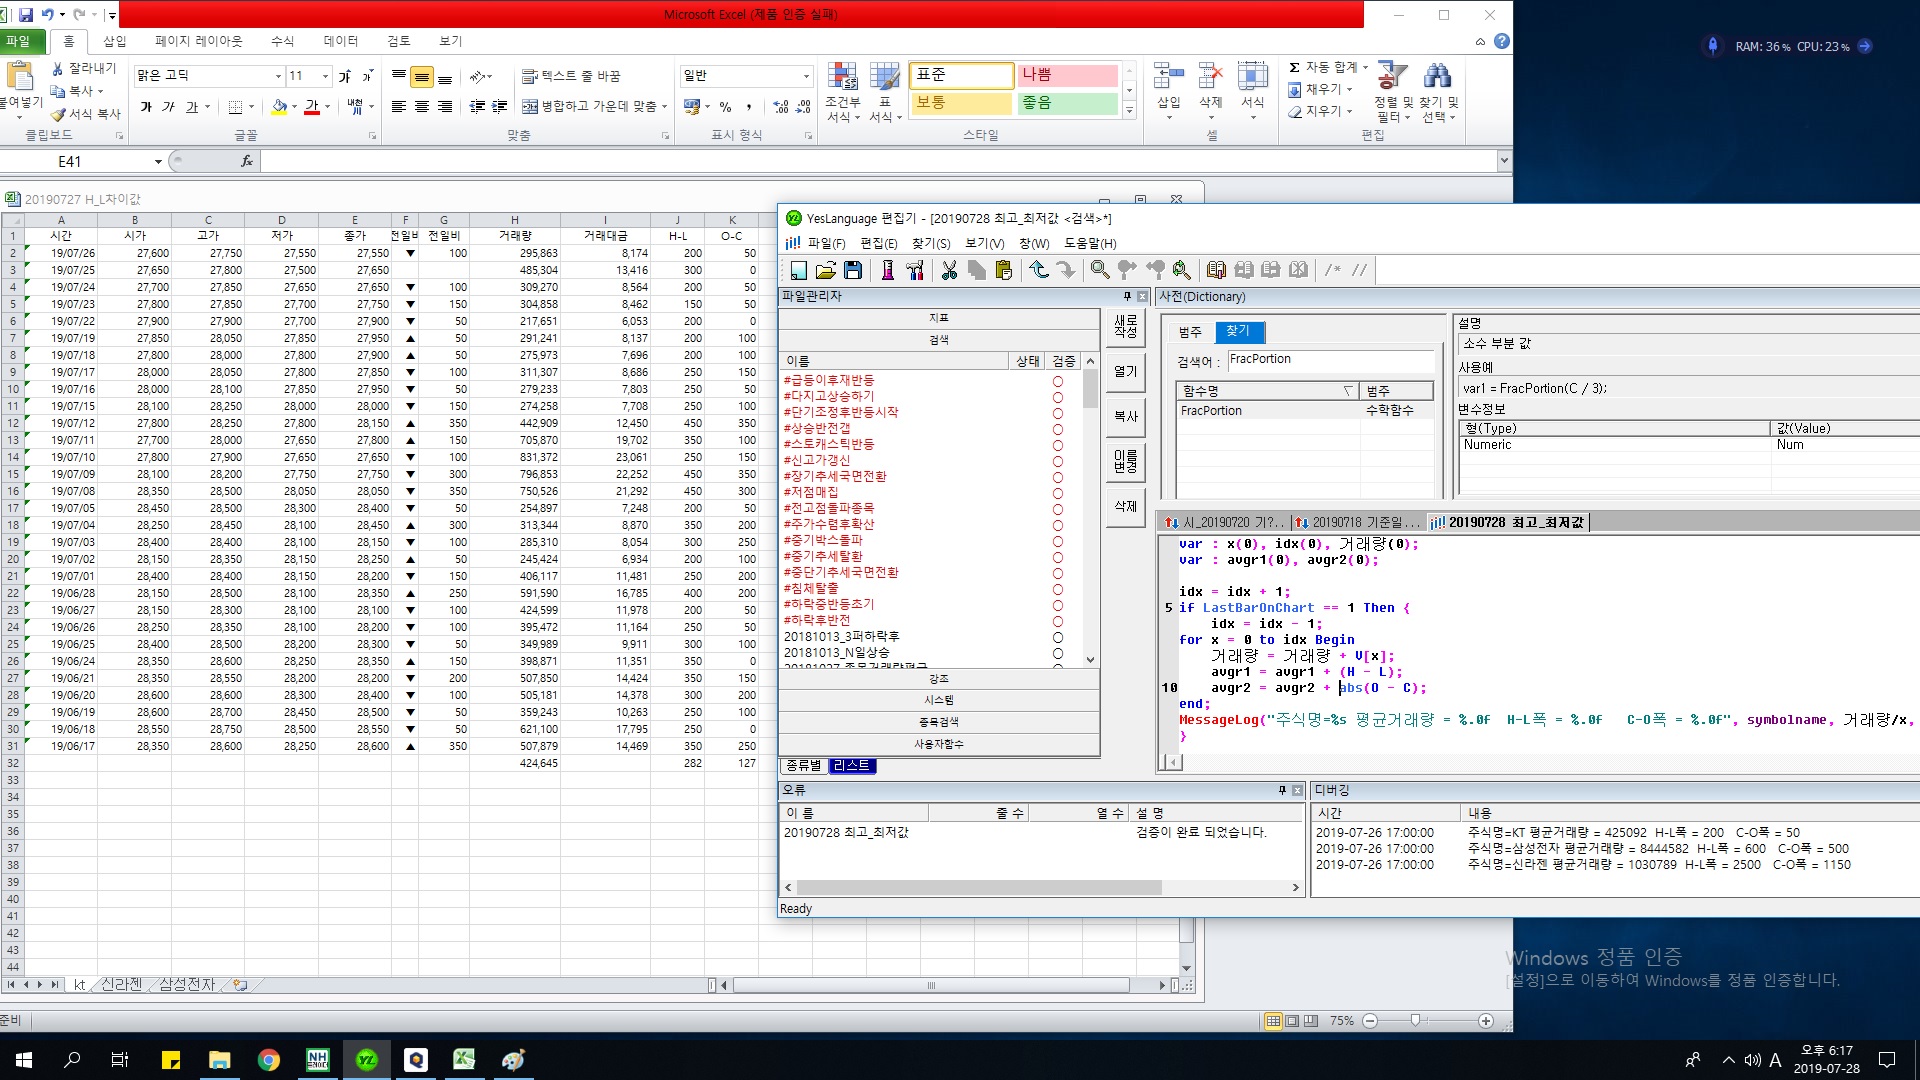Open the font name dropdown
The image size is (1920, 1080).
[x=278, y=76]
